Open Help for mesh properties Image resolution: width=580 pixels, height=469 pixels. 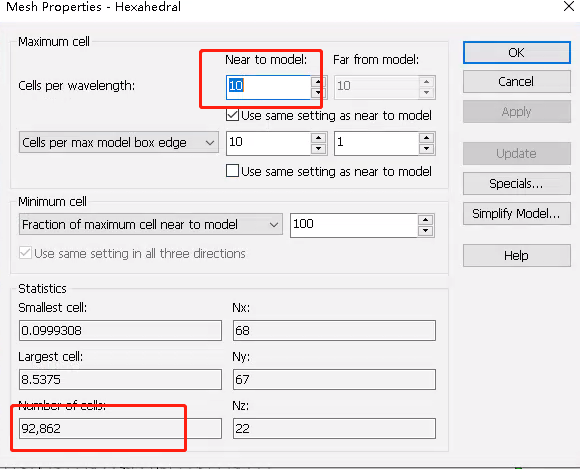(517, 256)
